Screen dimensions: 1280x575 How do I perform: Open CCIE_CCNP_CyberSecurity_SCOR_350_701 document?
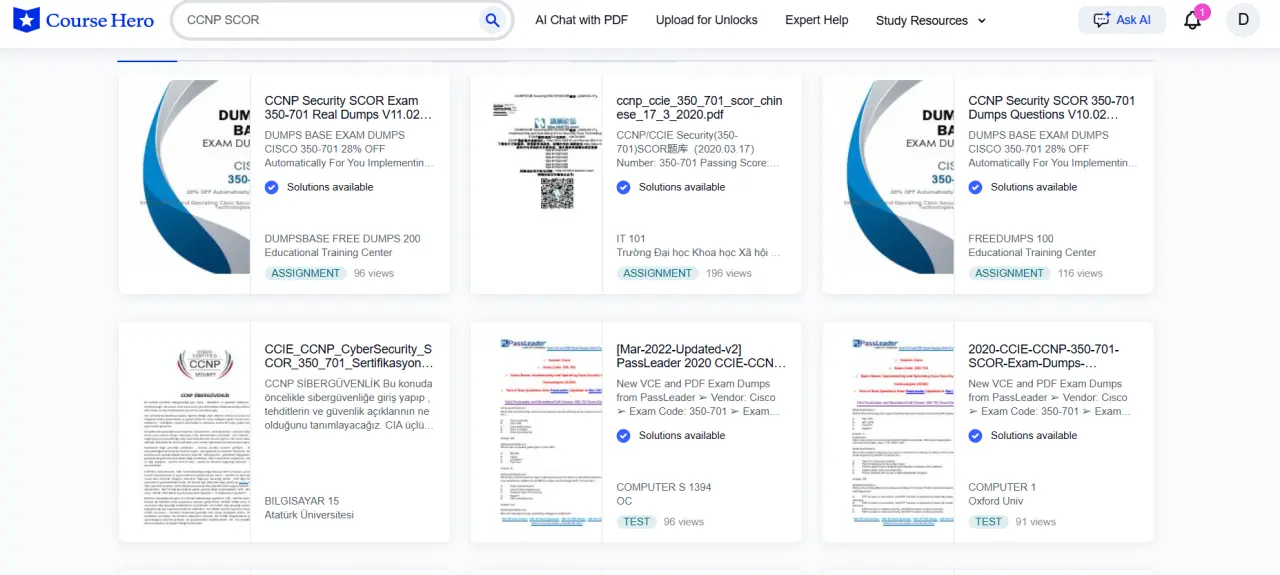[349, 356]
